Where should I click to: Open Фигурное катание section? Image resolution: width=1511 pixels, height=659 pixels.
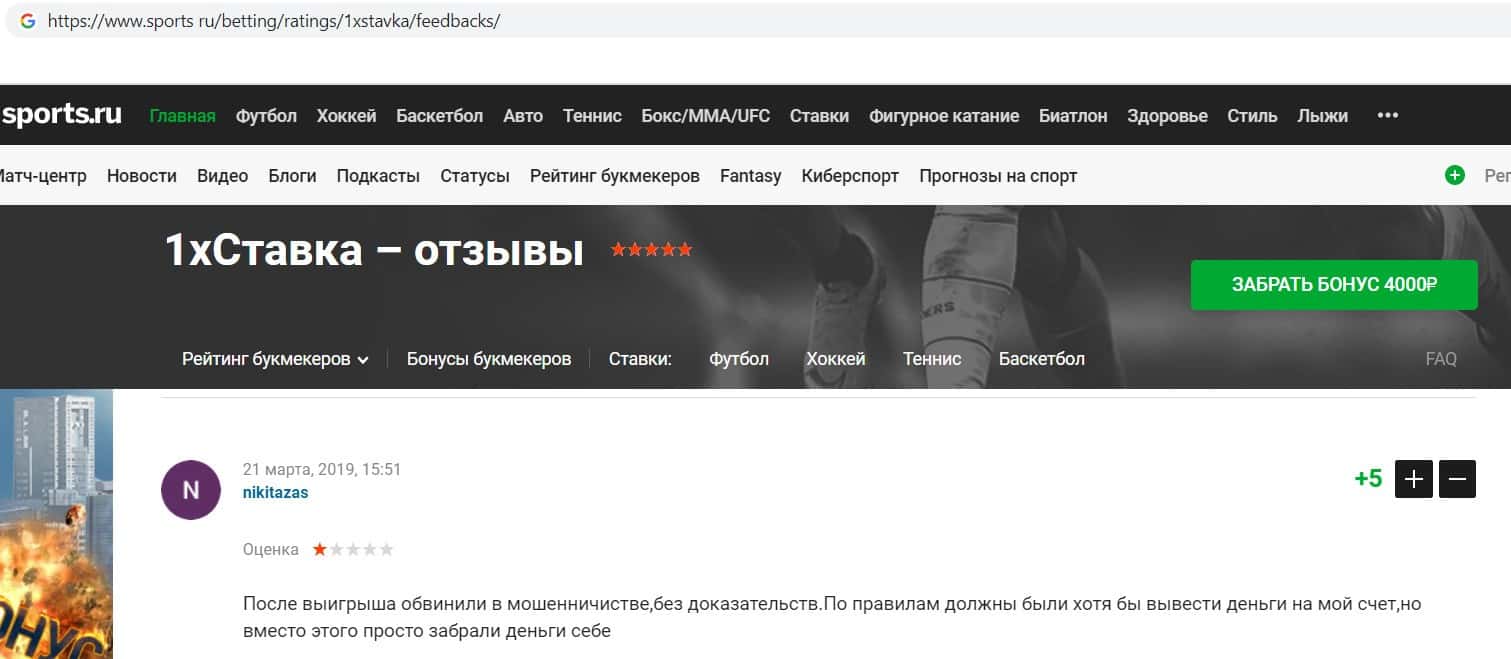point(944,116)
